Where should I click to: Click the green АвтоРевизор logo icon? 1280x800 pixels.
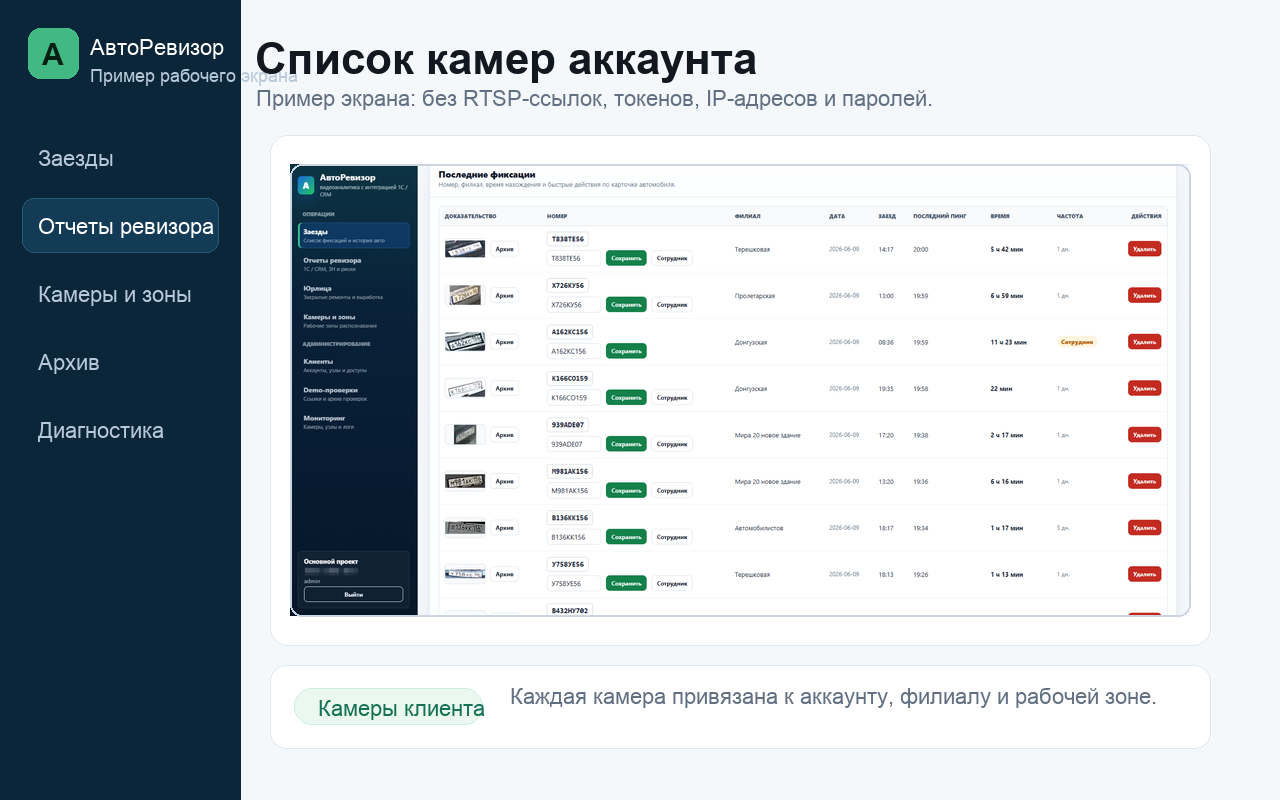coord(53,53)
